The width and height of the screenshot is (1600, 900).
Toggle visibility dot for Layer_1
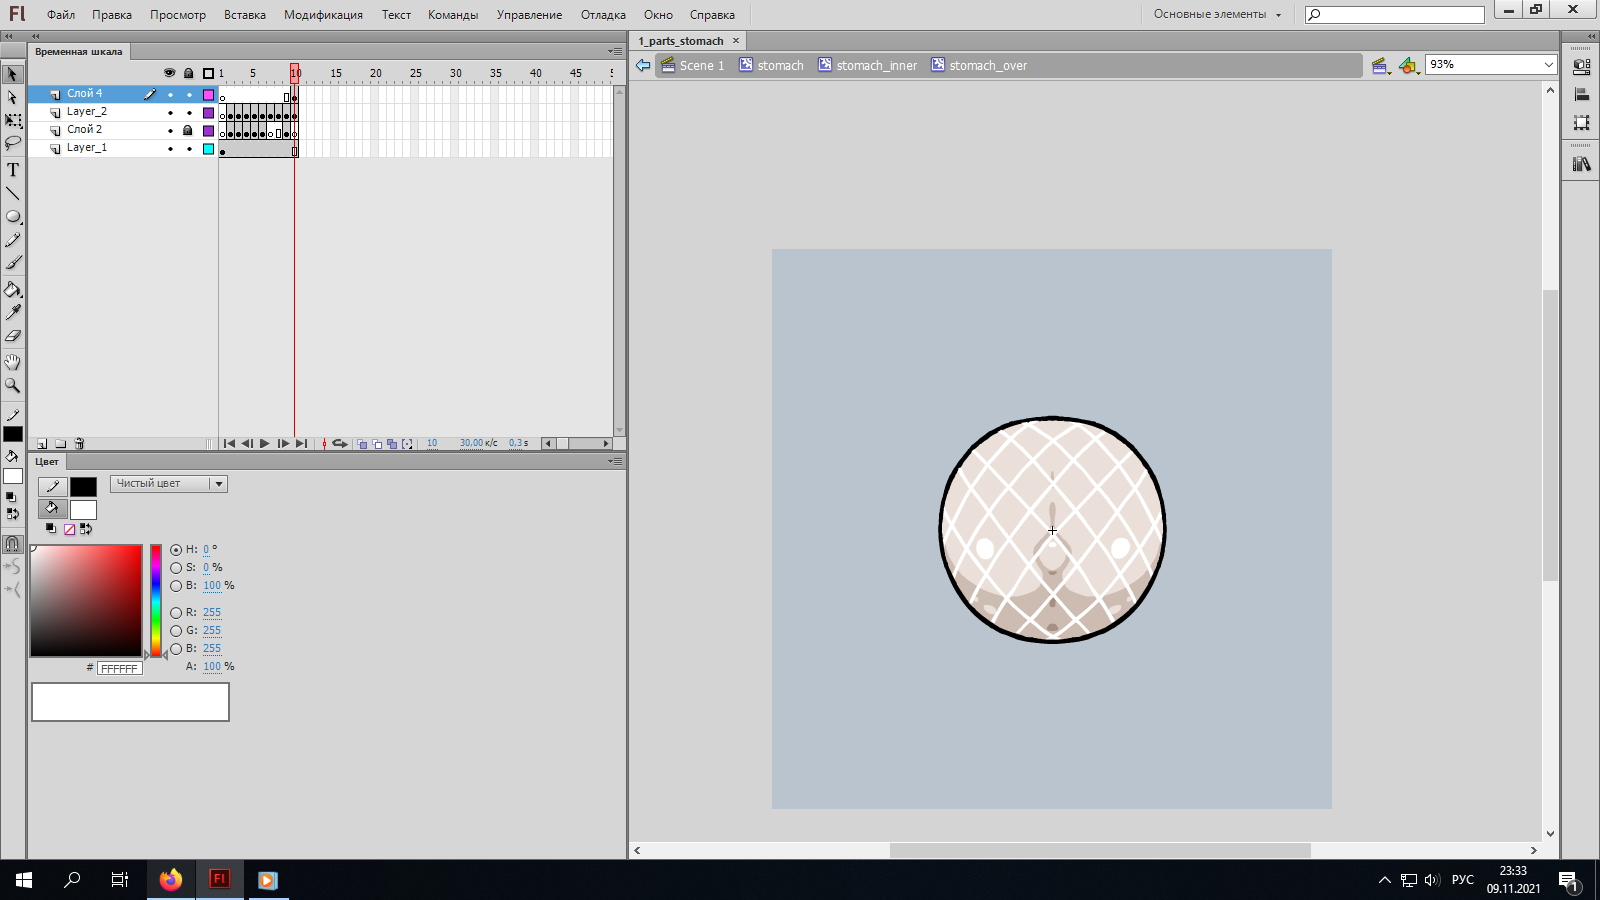pyautogui.click(x=170, y=149)
